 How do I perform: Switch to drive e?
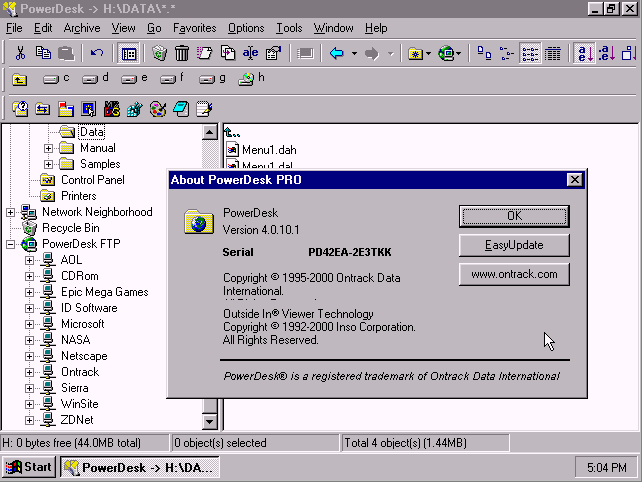(x=134, y=78)
